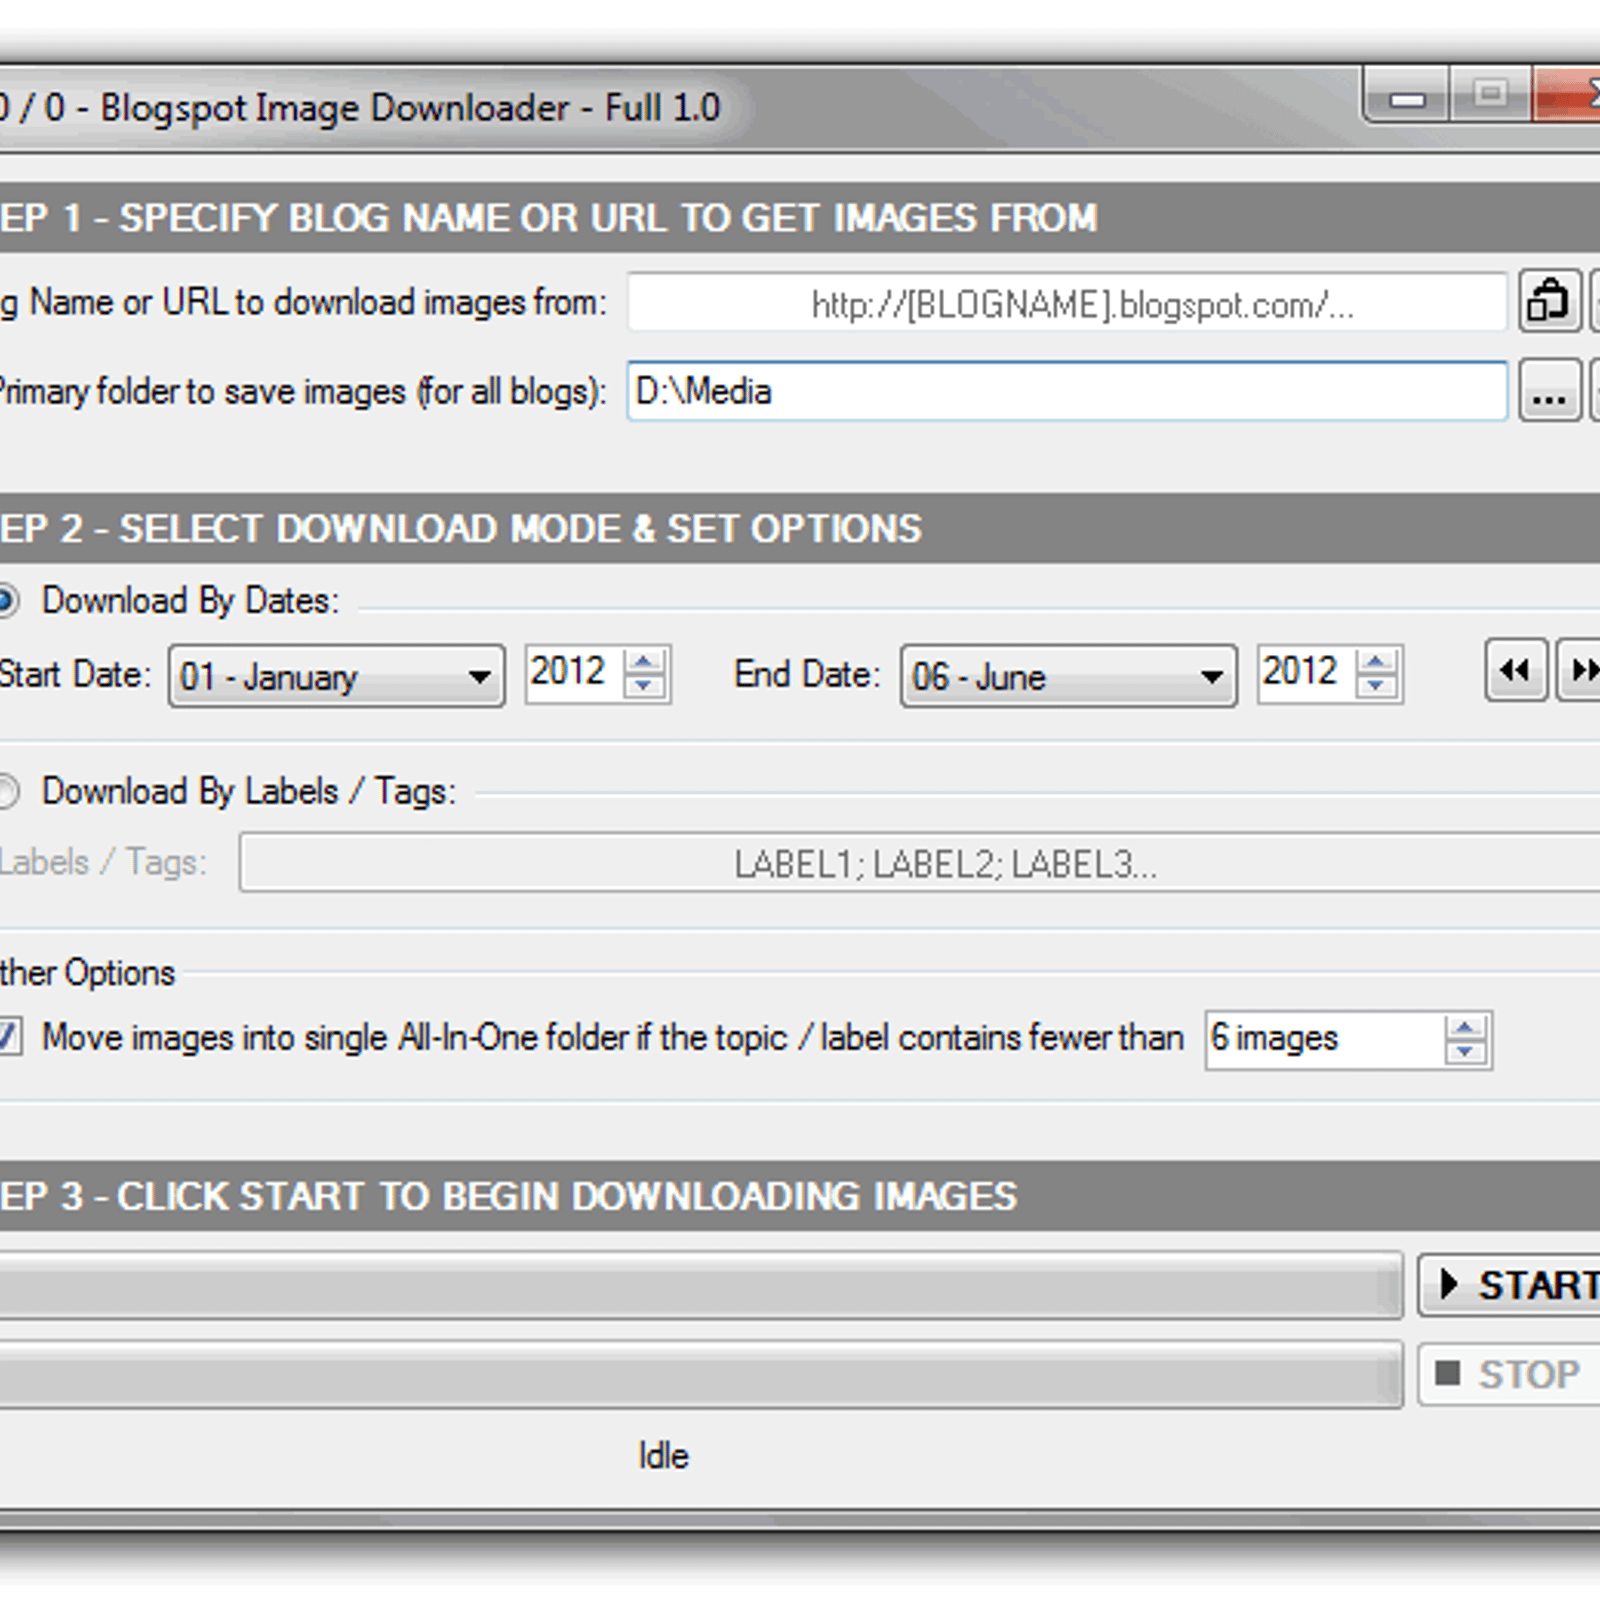Click the Idle status text
The width and height of the screenshot is (1600, 1600).
click(x=664, y=1456)
